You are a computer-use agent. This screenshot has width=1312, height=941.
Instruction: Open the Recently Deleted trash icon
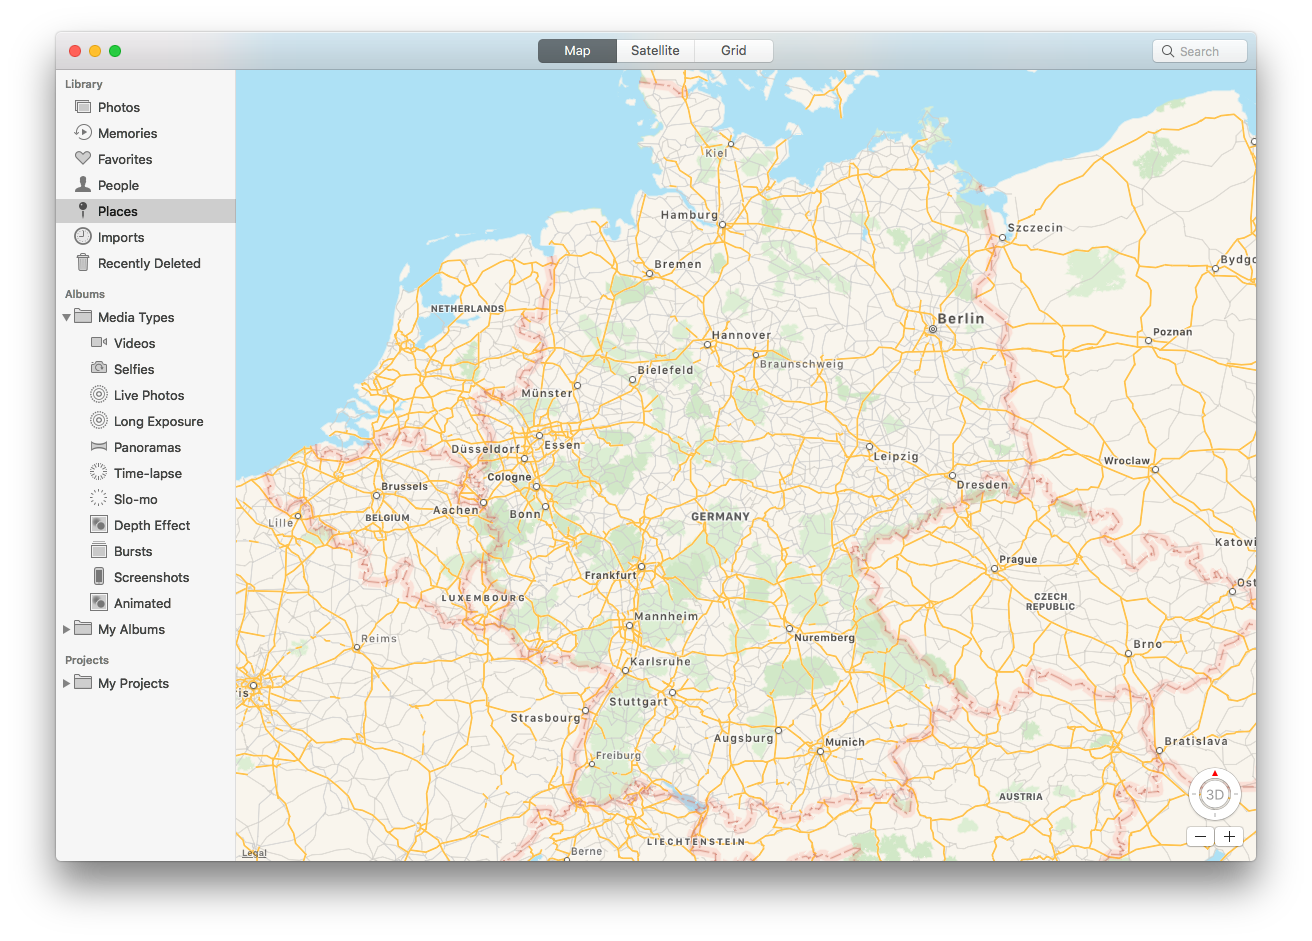pos(83,263)
